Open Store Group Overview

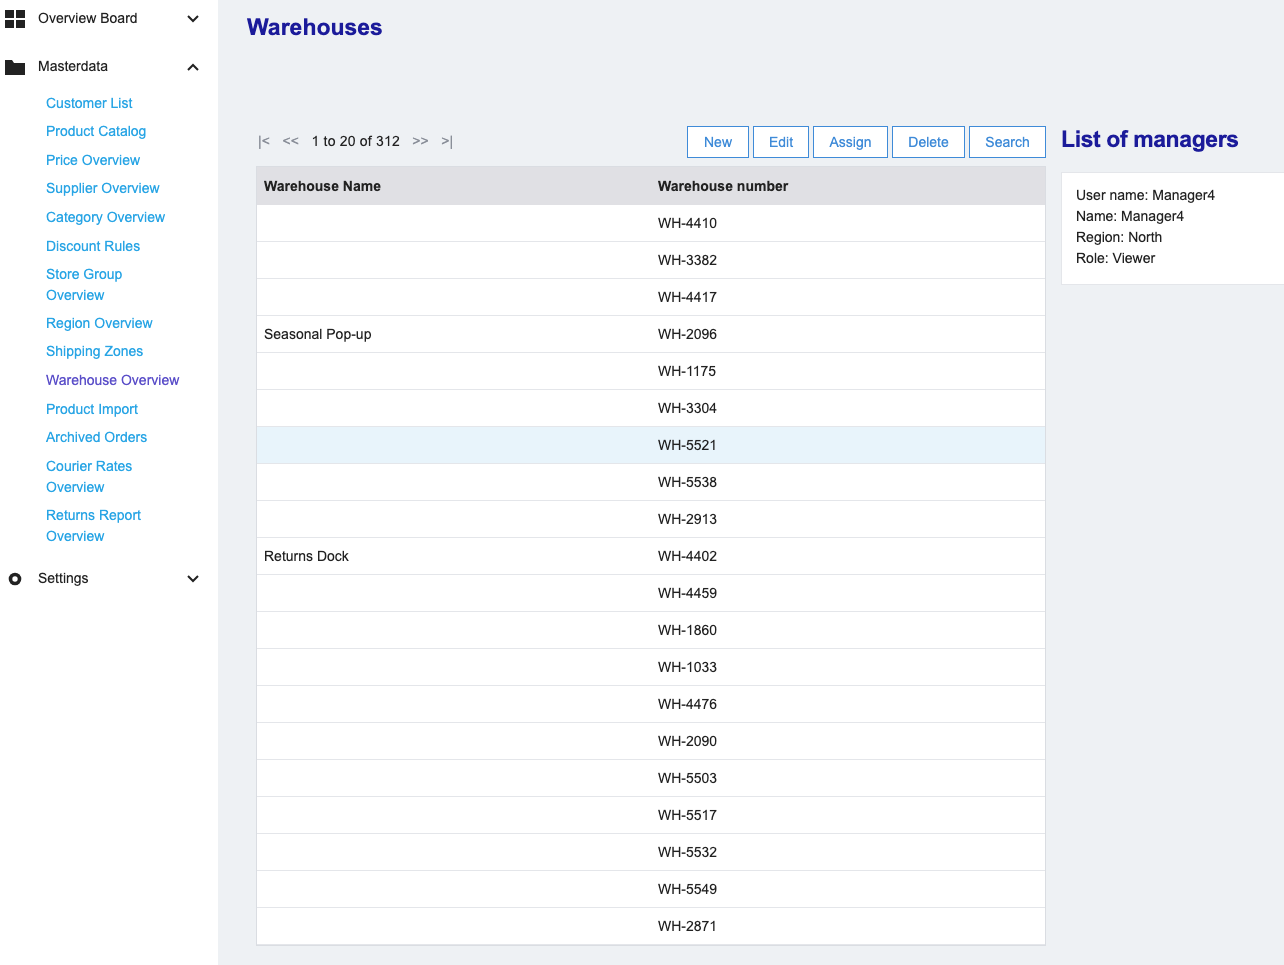(84, 285)
